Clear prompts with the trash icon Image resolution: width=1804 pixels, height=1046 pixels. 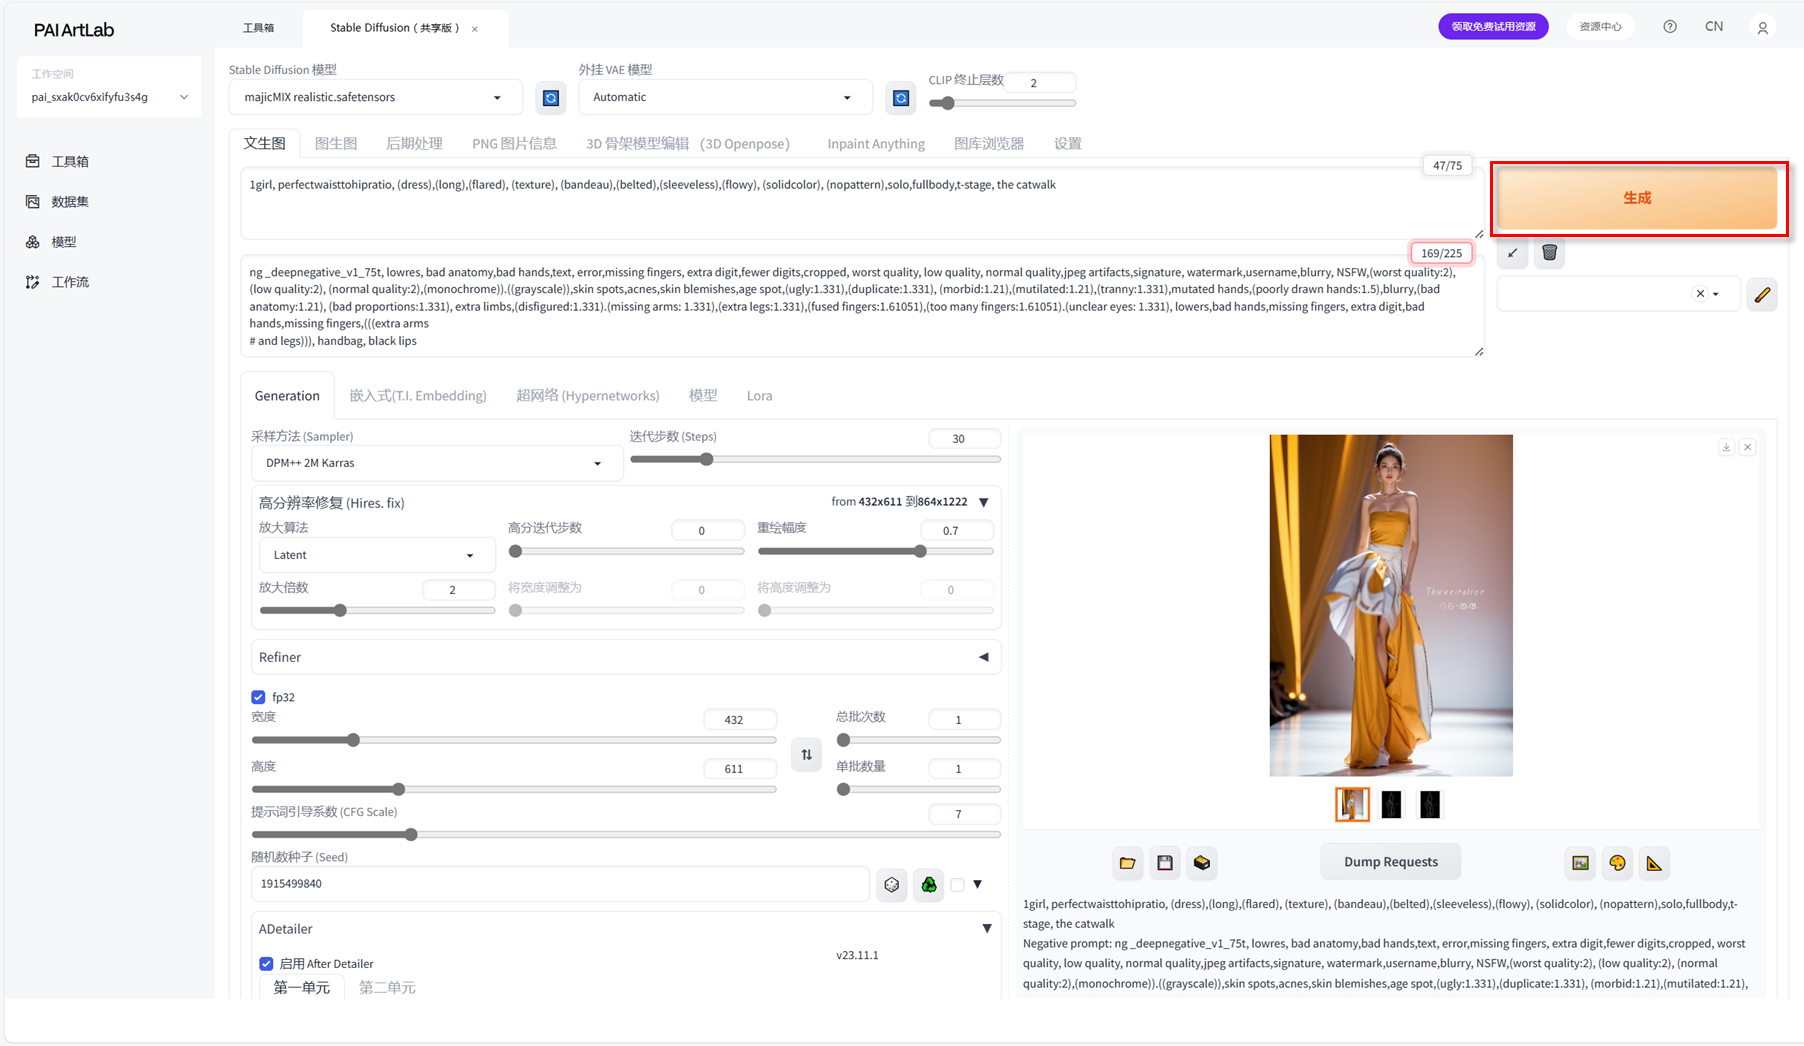(1549, 253)
